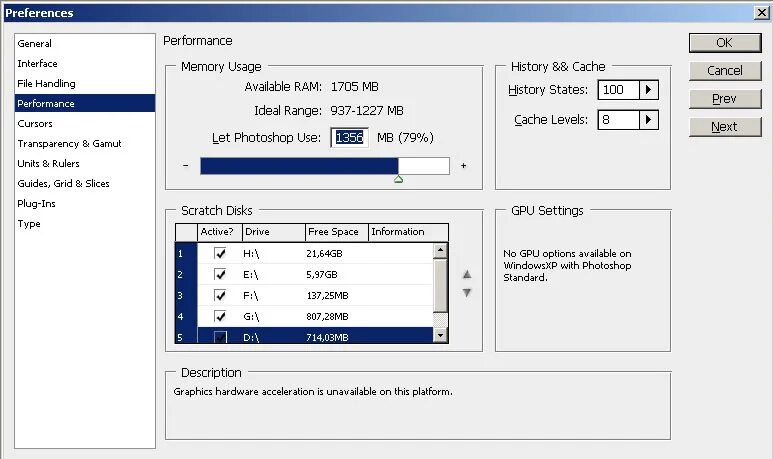Go to previous page with Prev
This screenshot has width=773, height=459.
coord(725,99)
